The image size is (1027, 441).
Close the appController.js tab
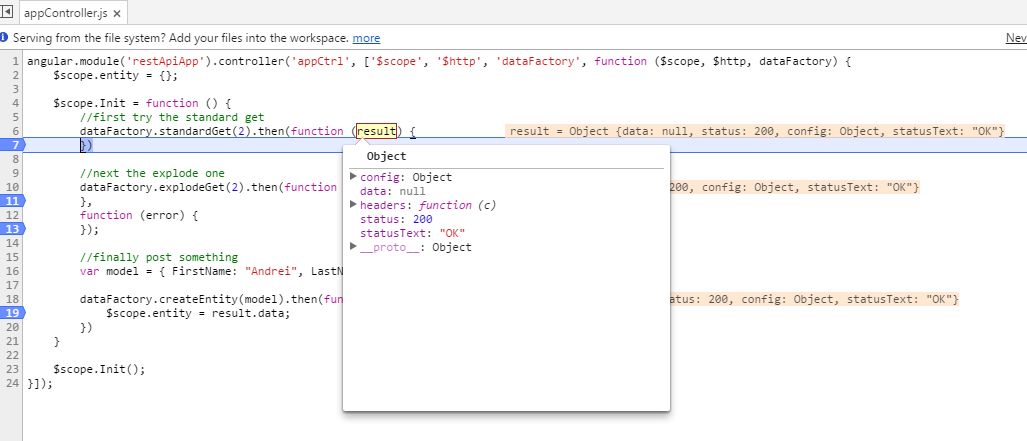[x=117, y=15]
